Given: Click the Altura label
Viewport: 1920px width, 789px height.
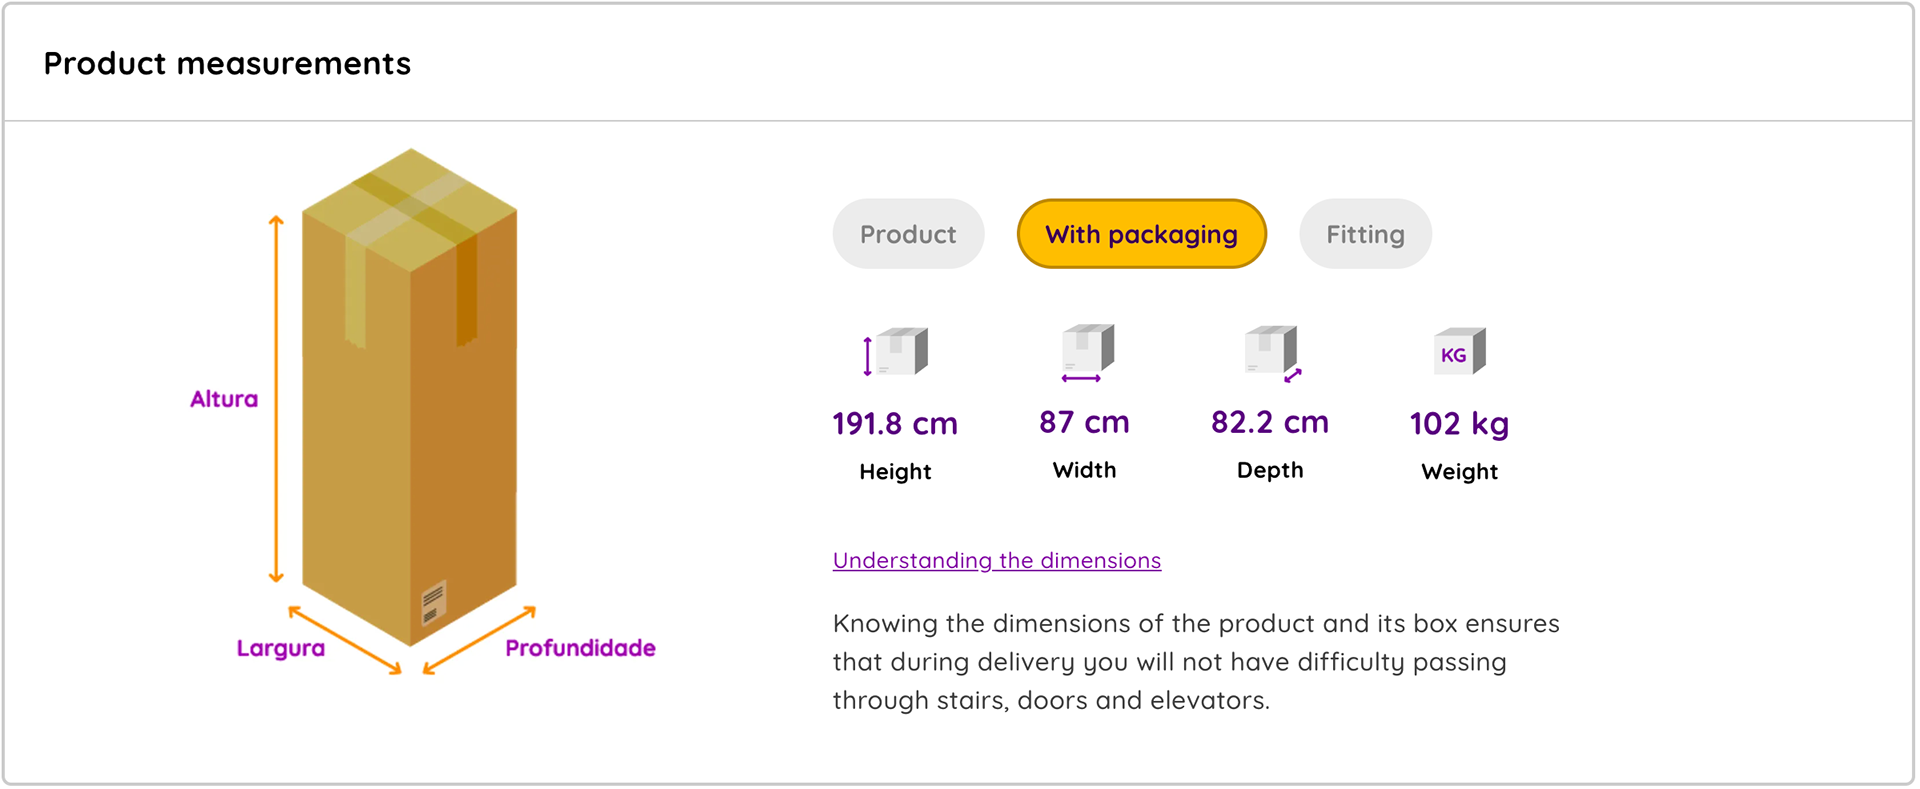Looking at the screenshot, I should click(224, 399).
